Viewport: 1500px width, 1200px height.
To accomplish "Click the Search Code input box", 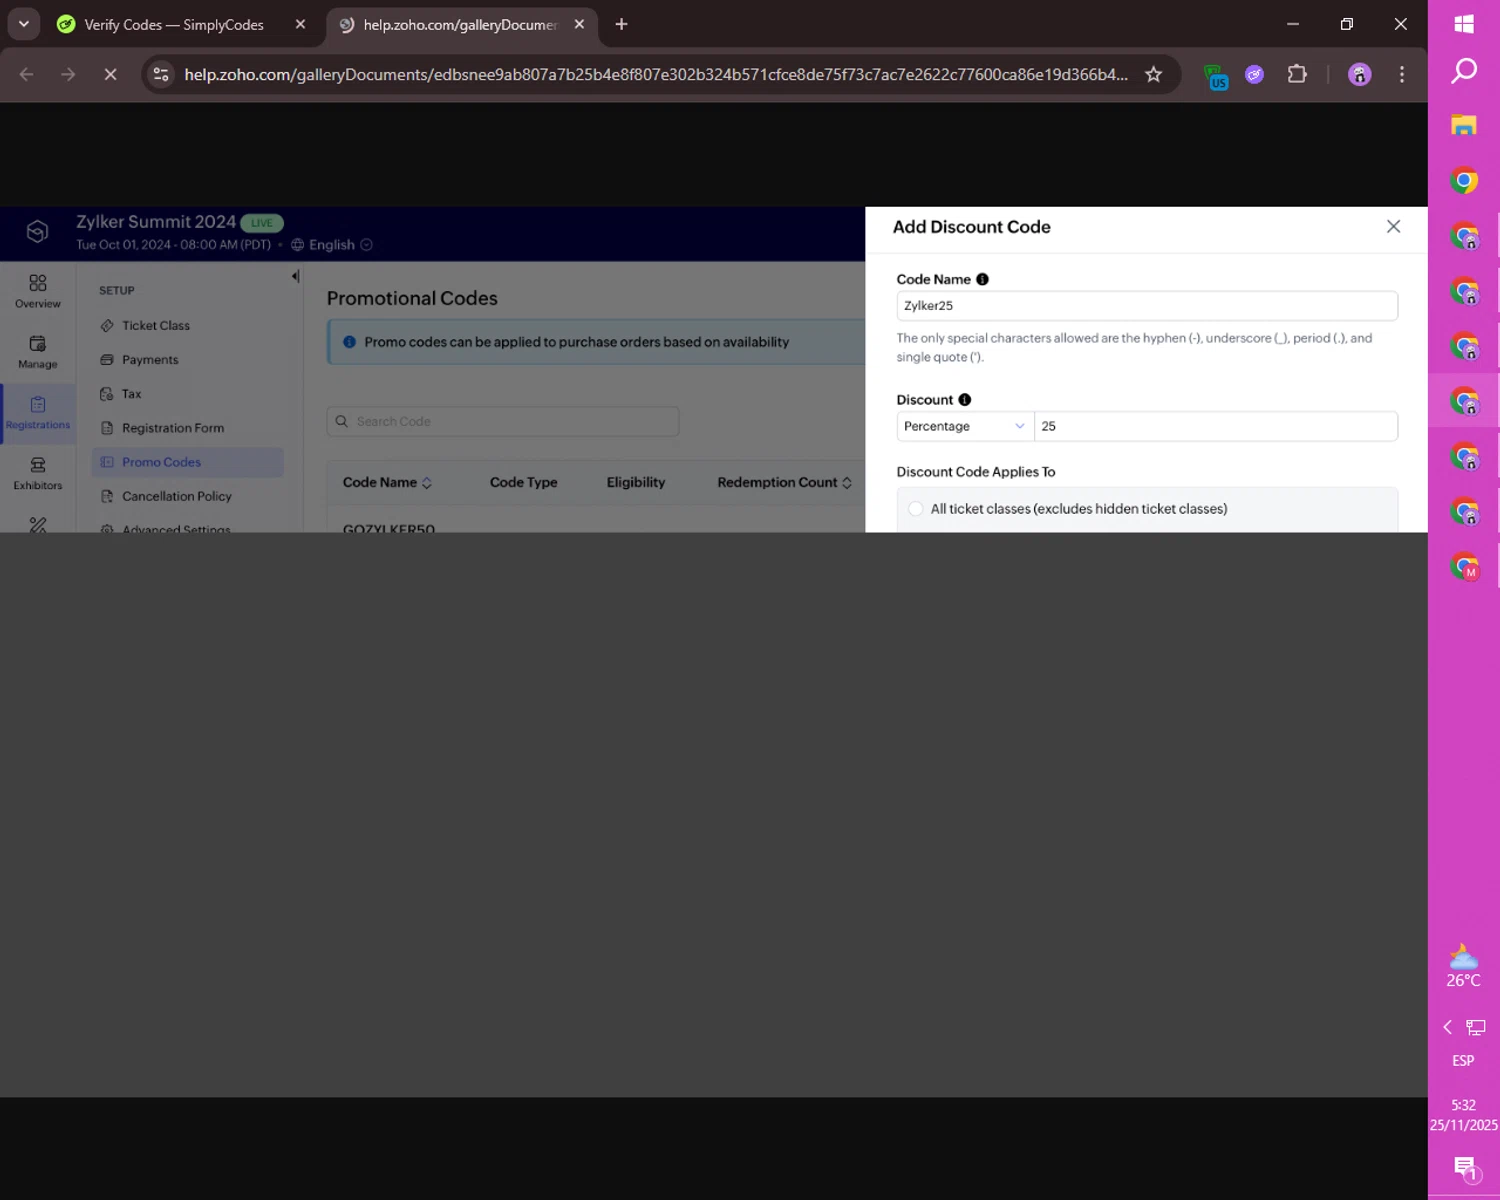I will point(503,421).
